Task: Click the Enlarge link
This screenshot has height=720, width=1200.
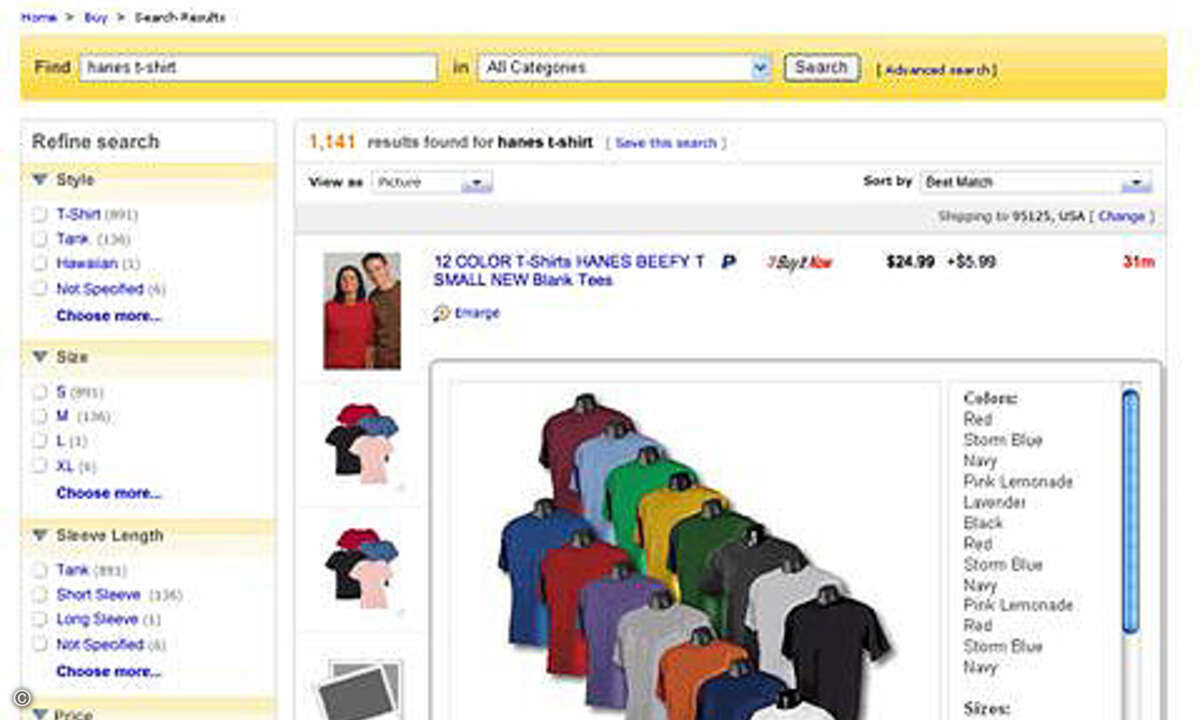Action: coord(477,313)
